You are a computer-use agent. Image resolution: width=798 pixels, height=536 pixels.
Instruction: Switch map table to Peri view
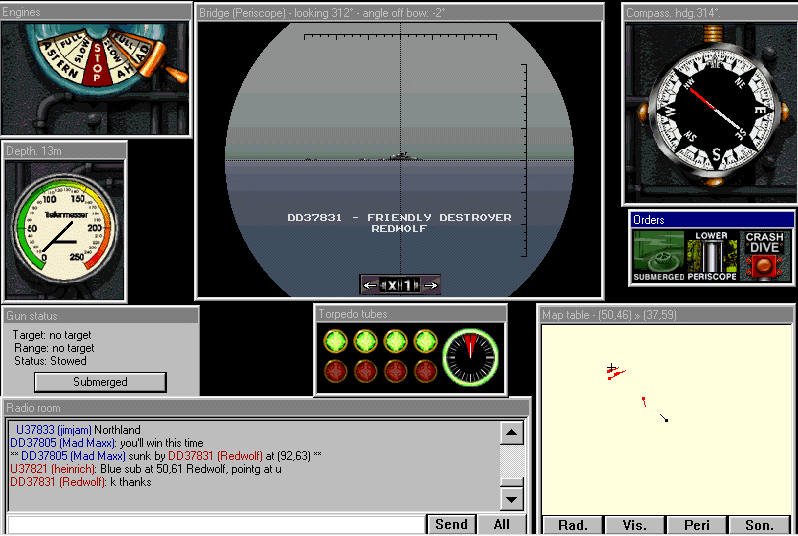click(697, 525)
